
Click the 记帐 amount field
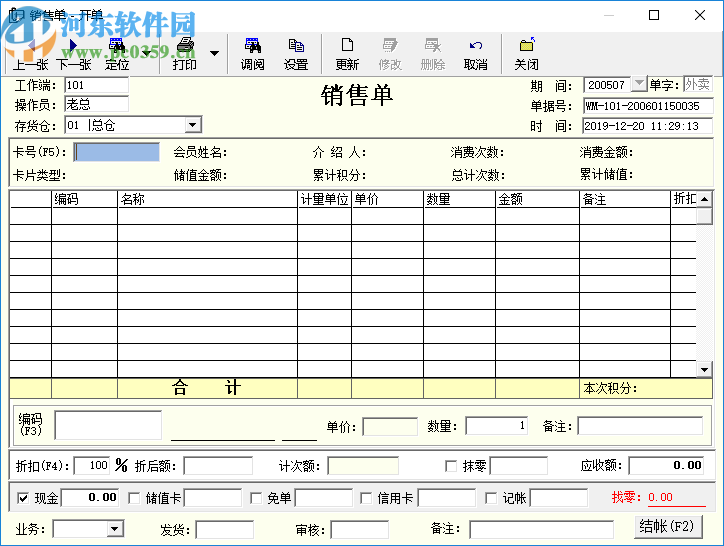(x=559, y=498)
